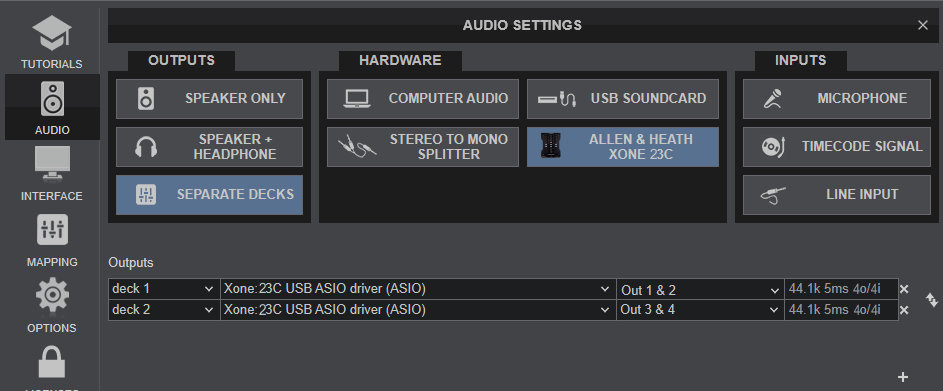Viewport: 943px width, 391px height.
Task: Toggle Separate Decks output mode
Action: click(209, 195)
